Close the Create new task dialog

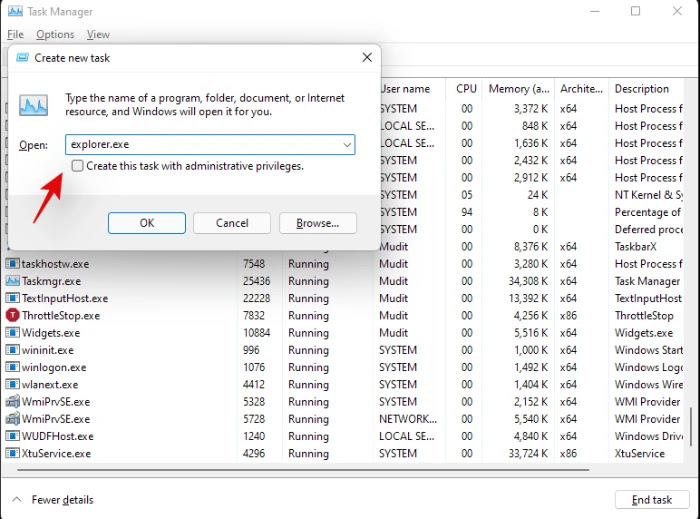[367, 58]
